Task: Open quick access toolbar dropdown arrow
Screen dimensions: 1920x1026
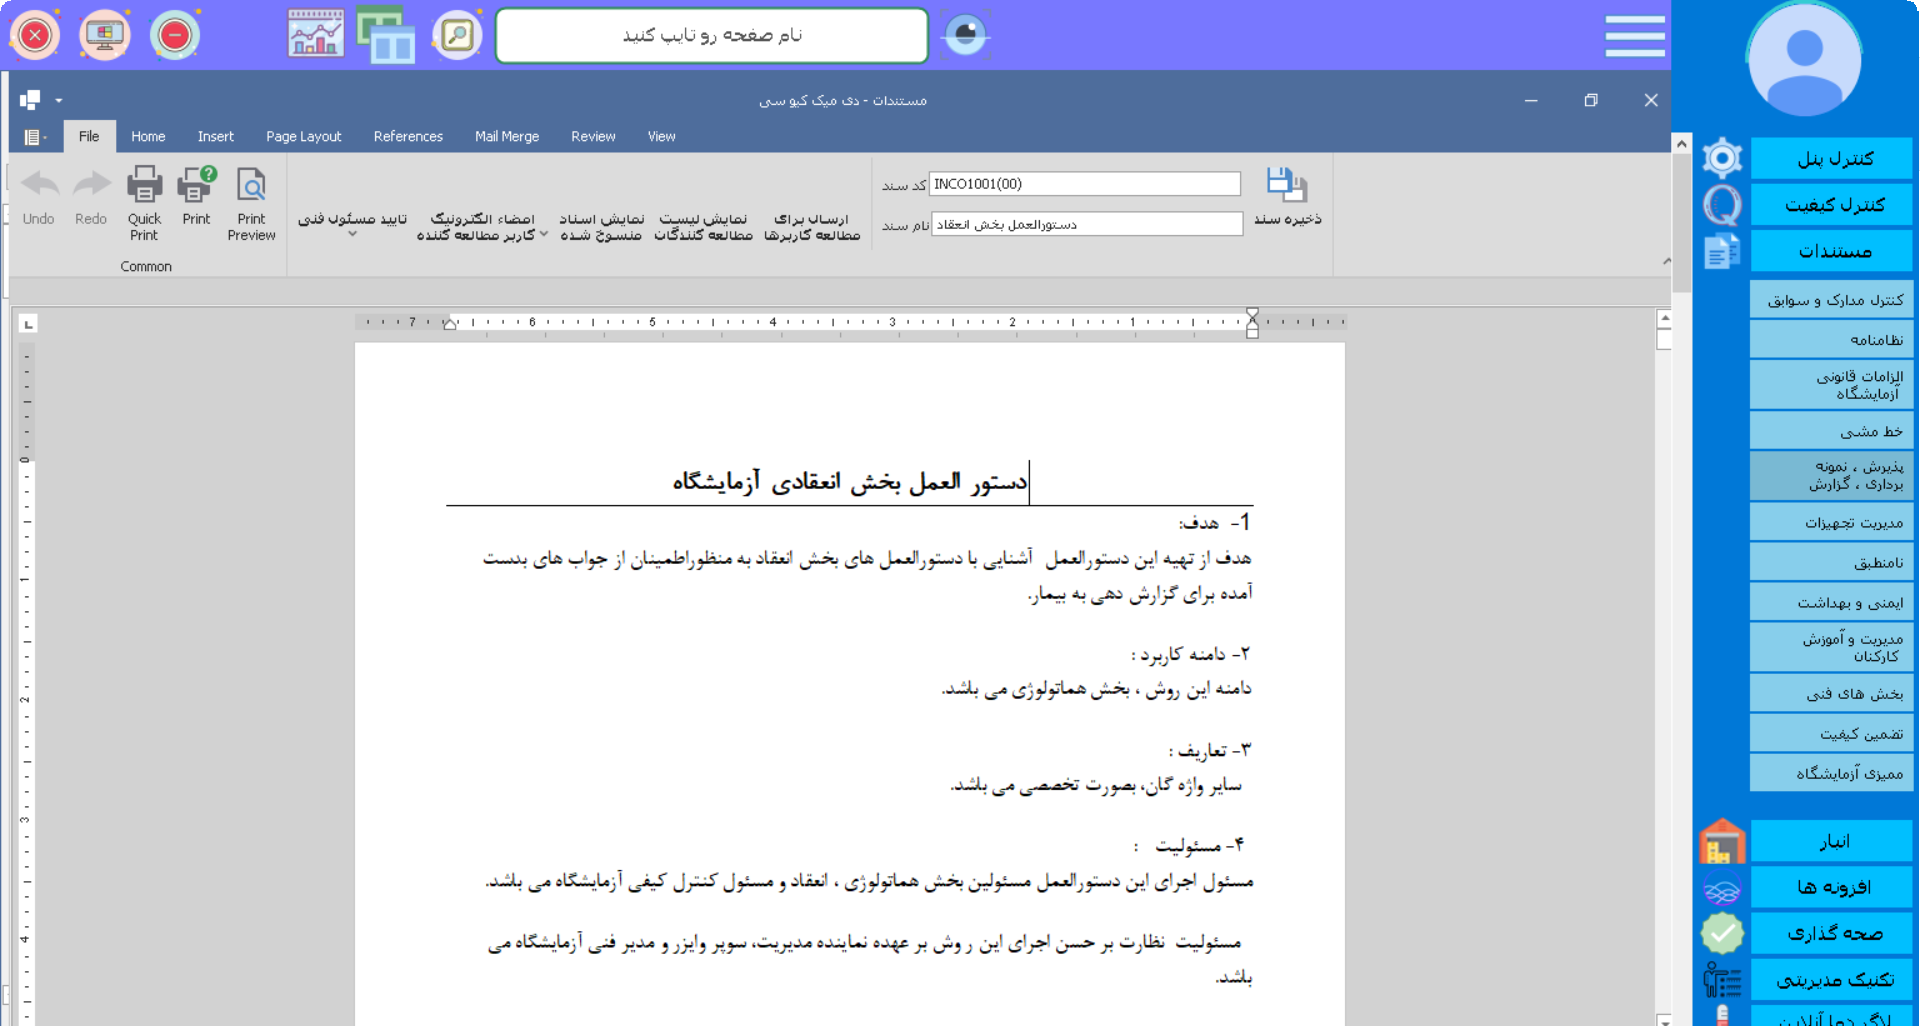Action: click(59, 100)
